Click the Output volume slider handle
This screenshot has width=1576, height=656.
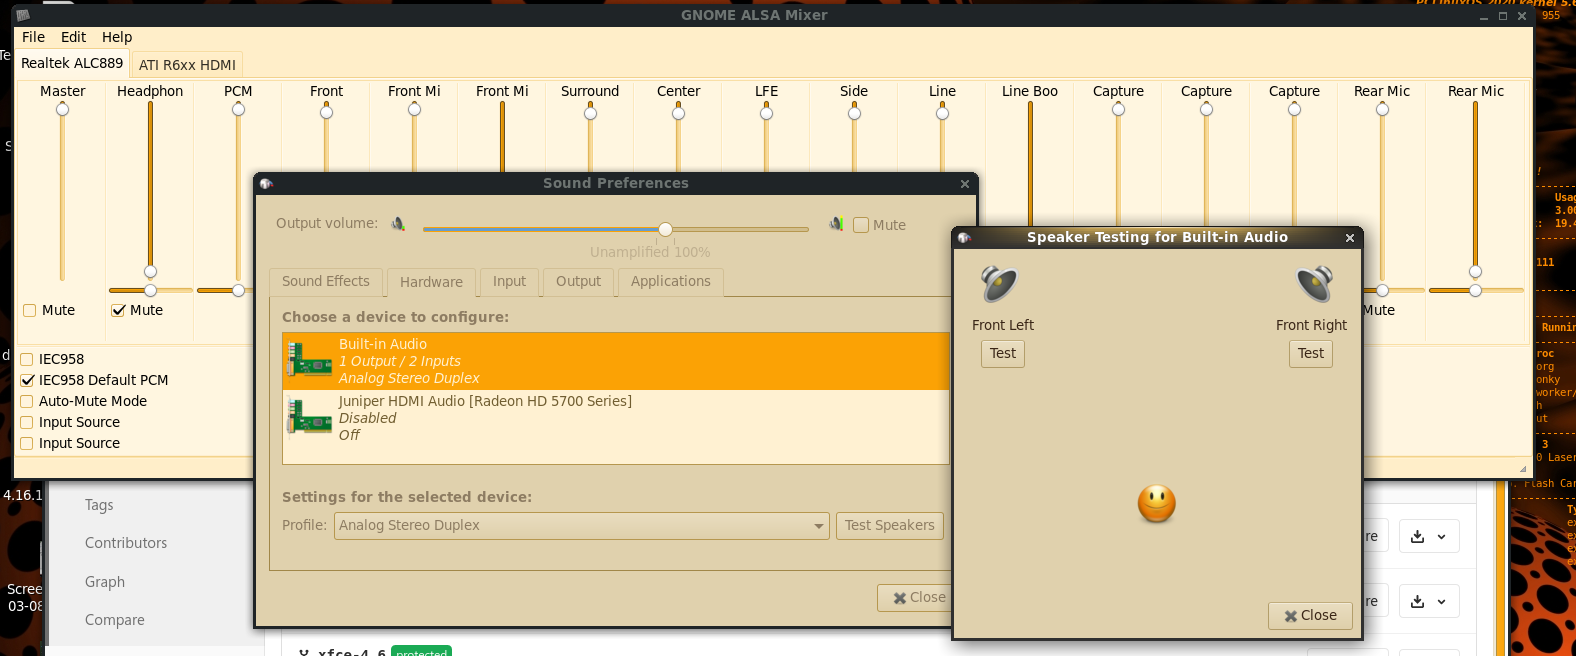point(665,229)
